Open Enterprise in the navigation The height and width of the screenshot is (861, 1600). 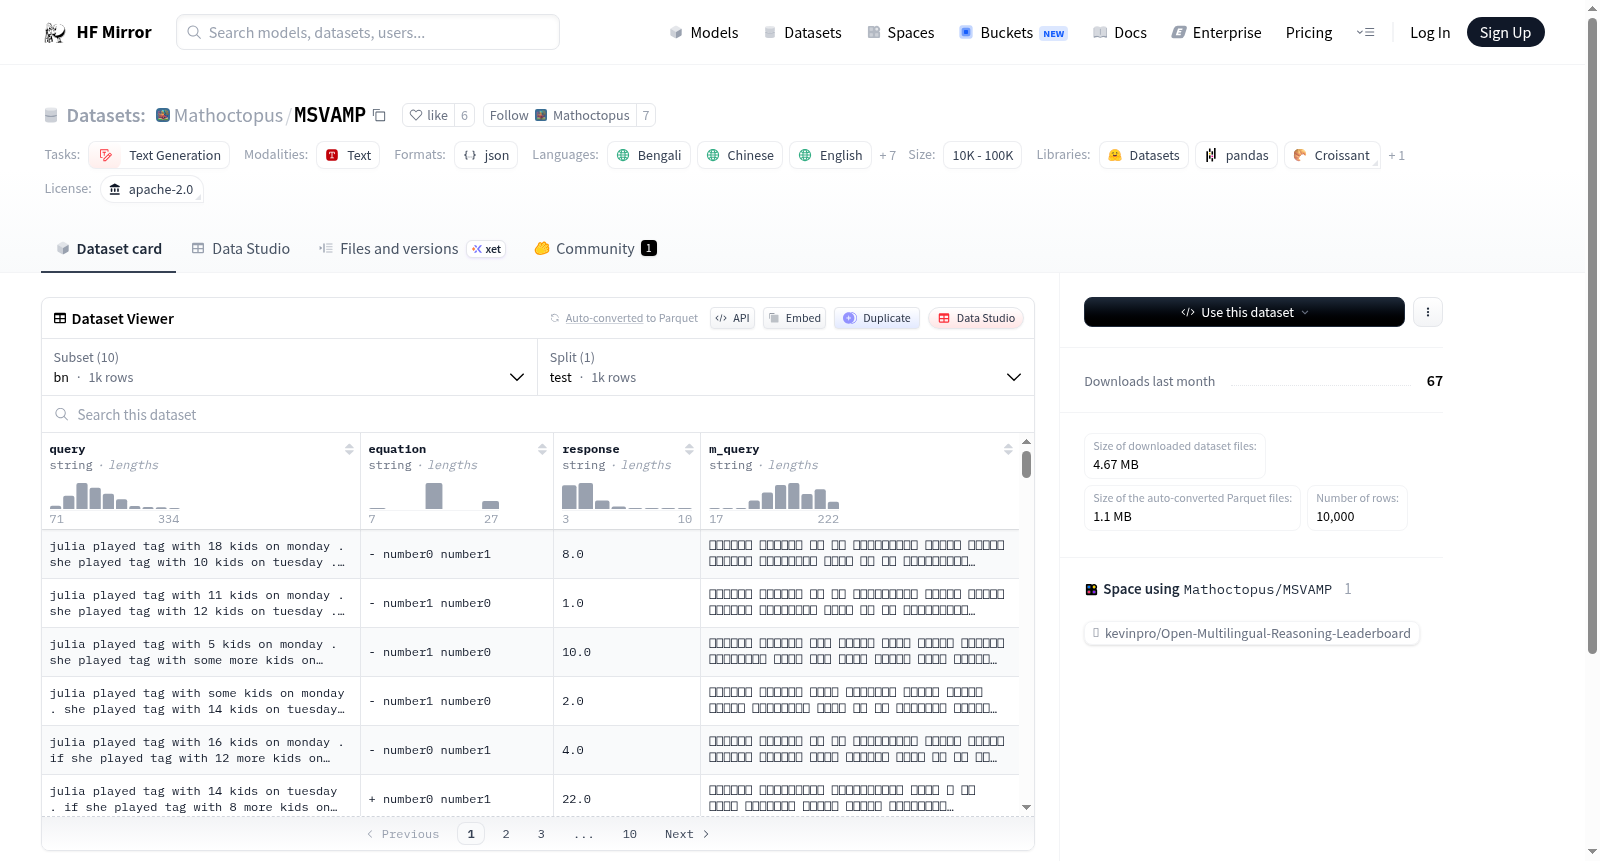(1216, 33)
